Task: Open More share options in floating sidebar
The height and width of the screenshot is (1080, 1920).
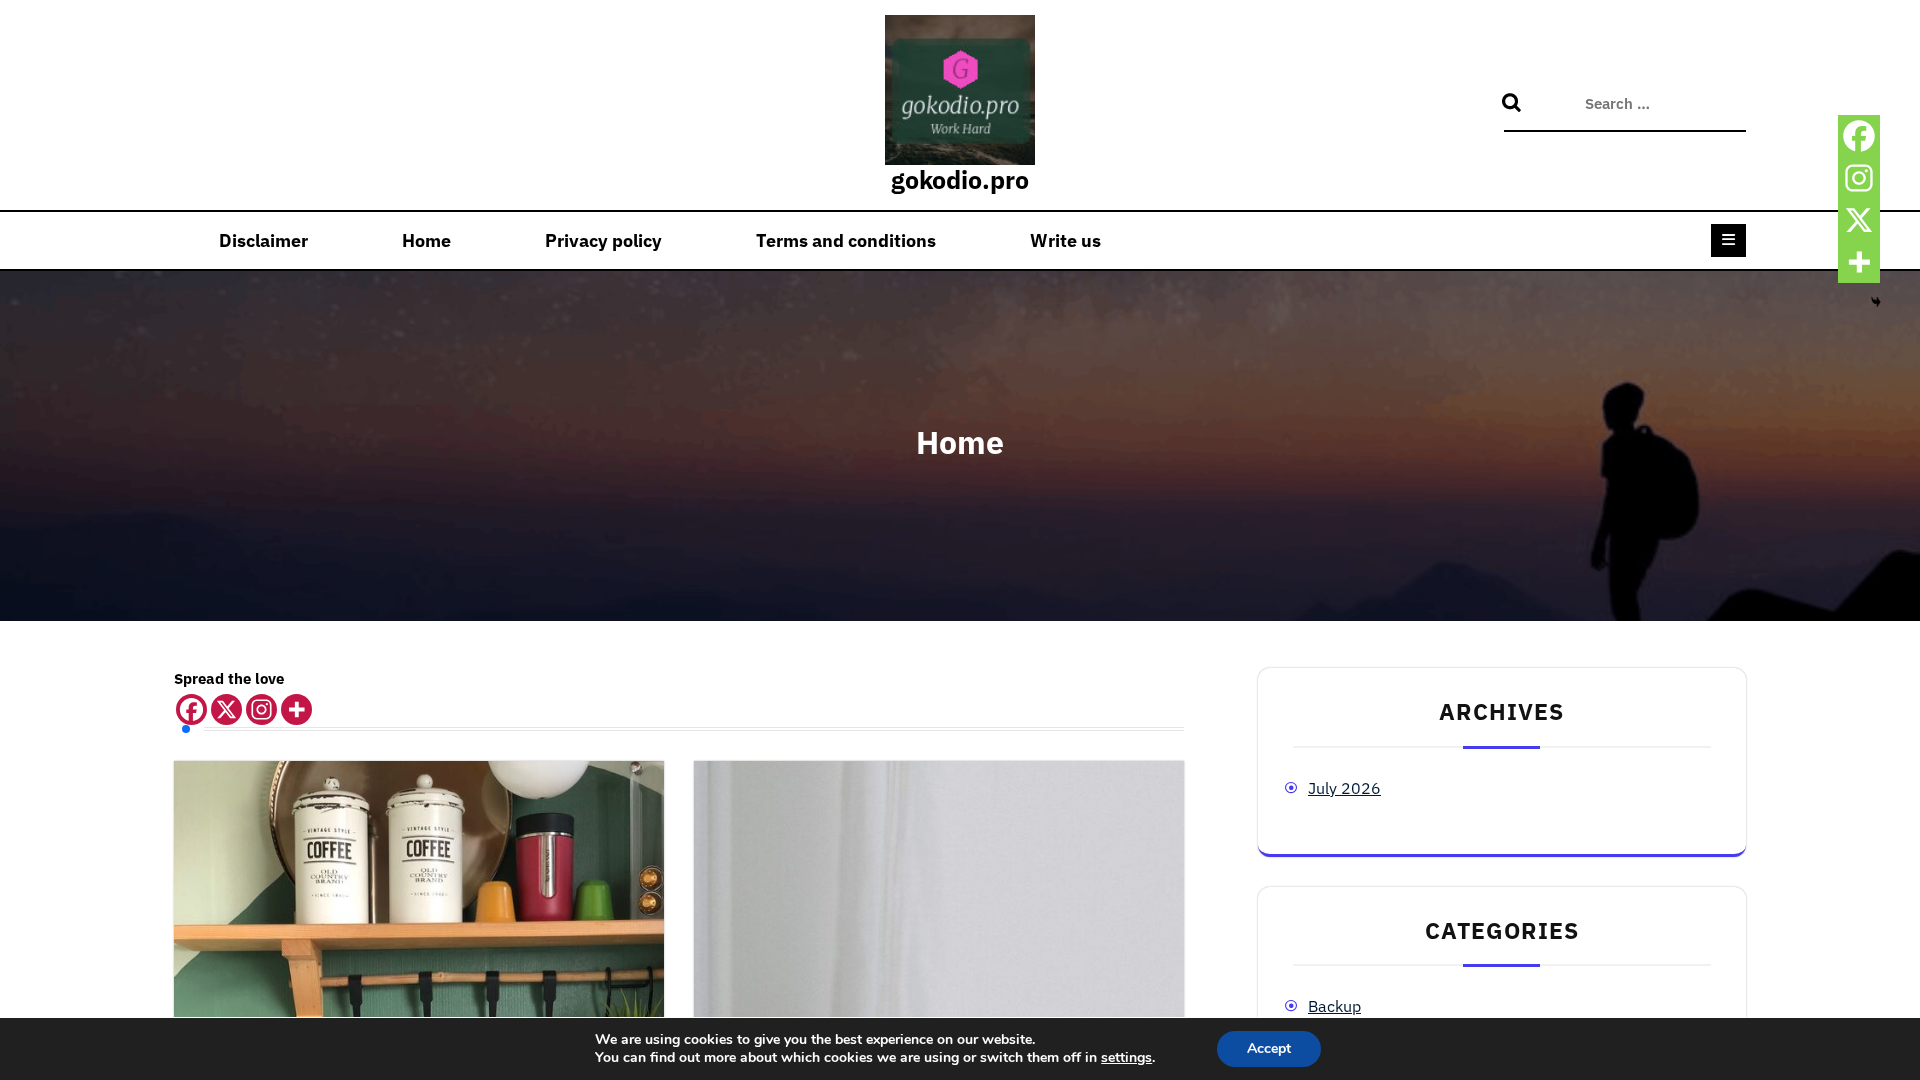Action: [1858, 262]
